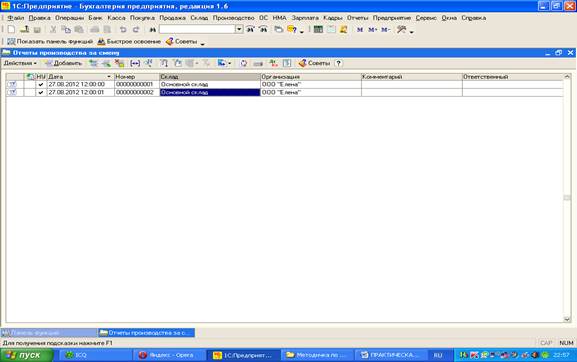
Task: Open the Действия dropdown menu
Action: pos(20,63)
